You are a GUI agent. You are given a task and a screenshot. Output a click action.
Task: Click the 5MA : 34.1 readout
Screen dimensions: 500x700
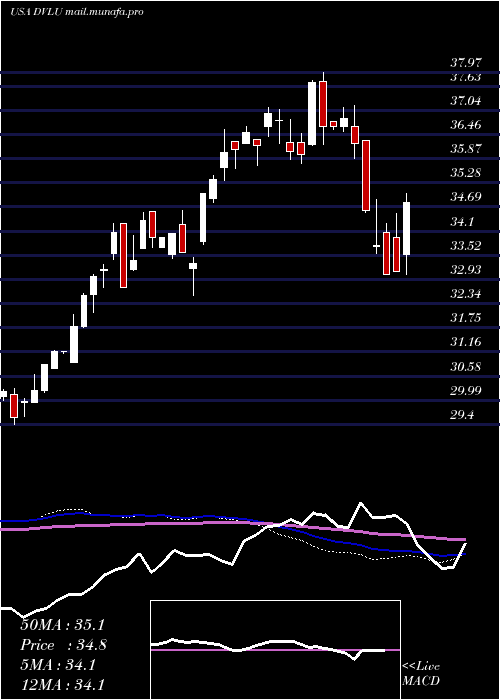[58, 665]
